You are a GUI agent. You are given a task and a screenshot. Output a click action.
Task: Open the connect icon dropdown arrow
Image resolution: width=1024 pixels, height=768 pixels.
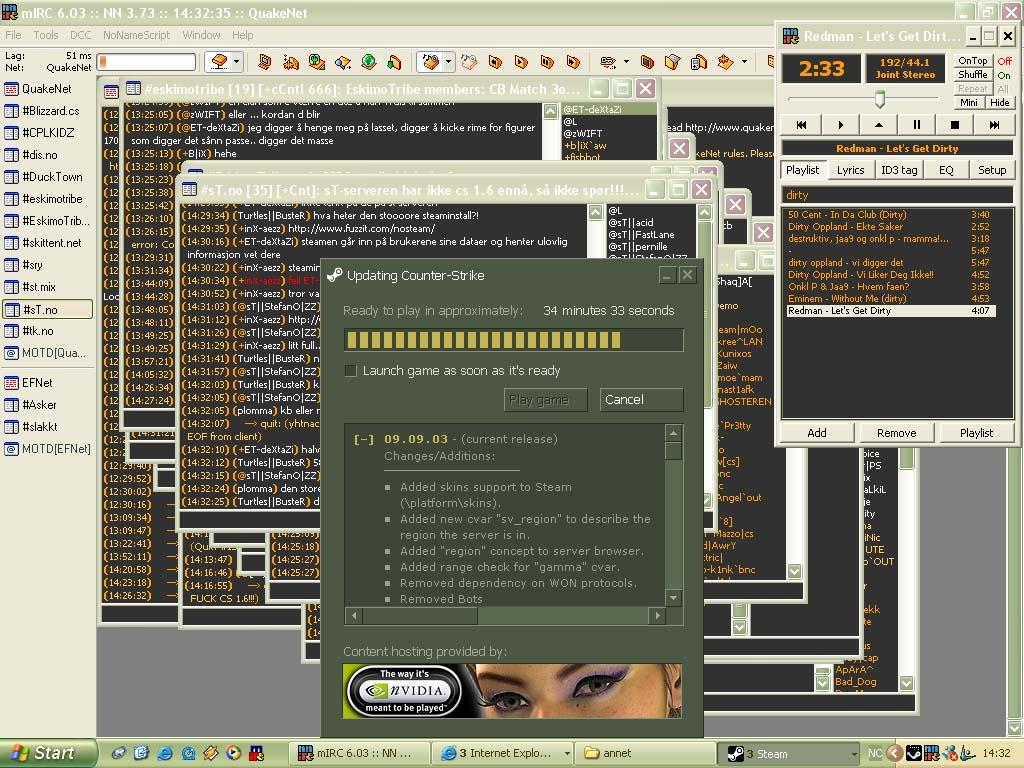click(x=236, y=62)
